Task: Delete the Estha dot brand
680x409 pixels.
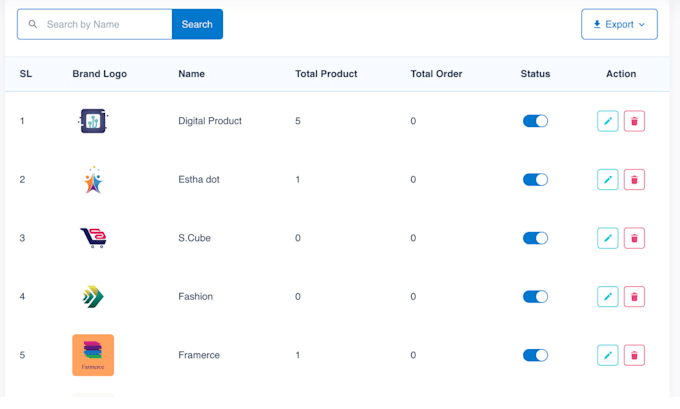Action: tap(634, 180)
